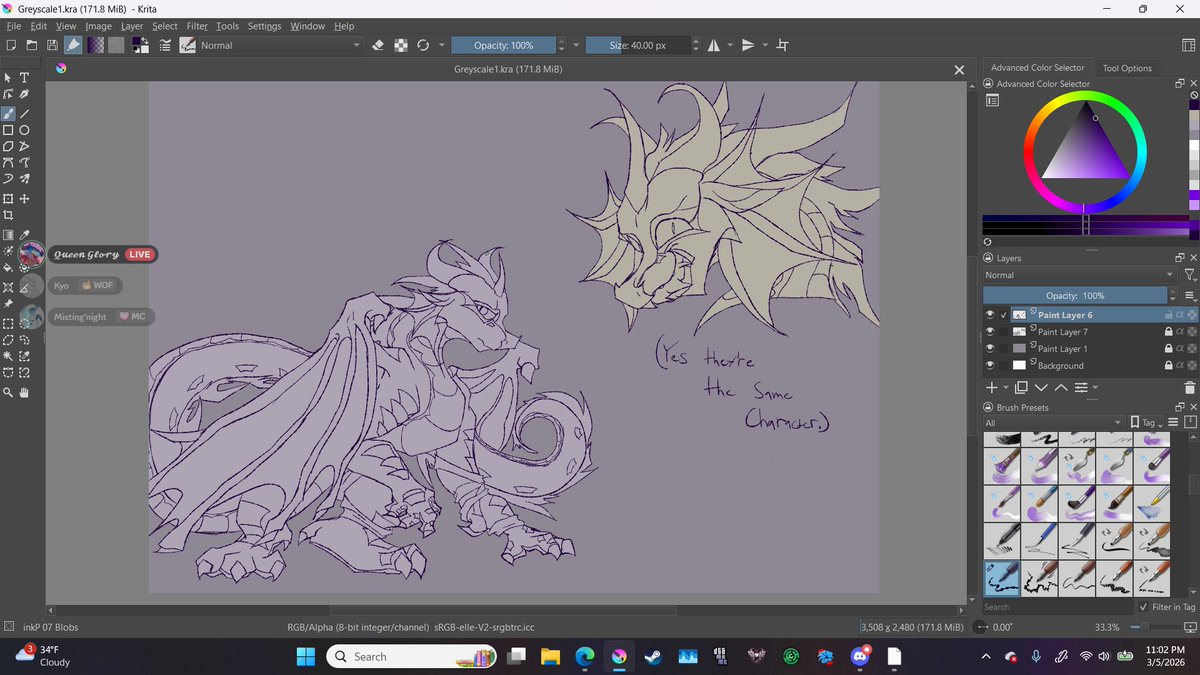Hide Paint Layer 7
1200x675 pixels.
click(990, 332)
